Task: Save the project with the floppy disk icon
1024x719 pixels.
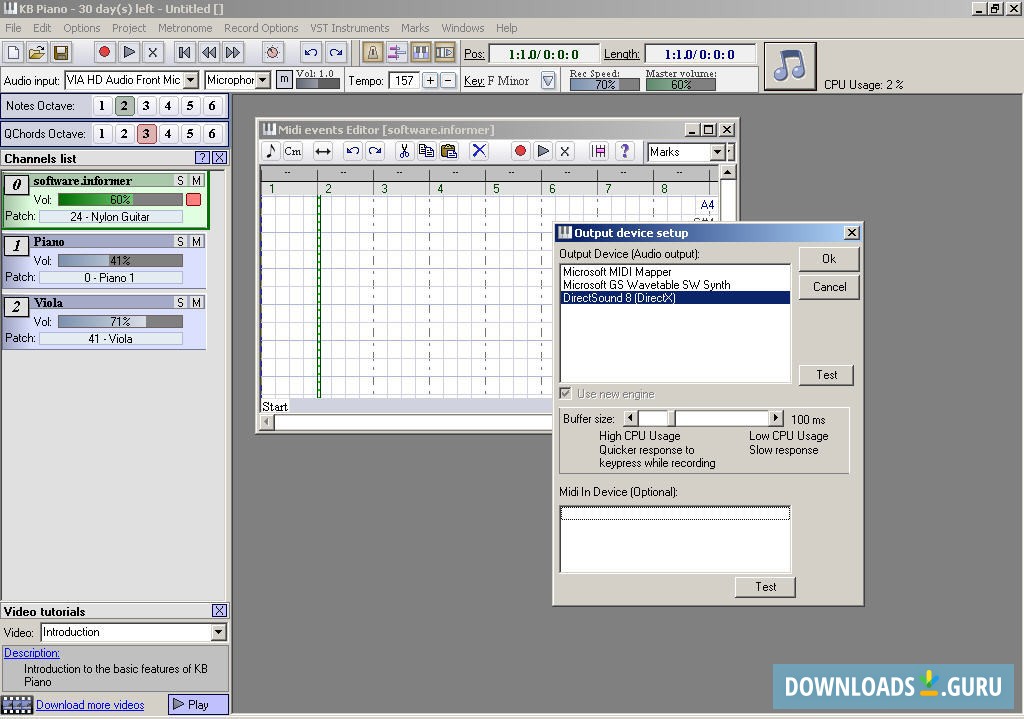Action: pyautogui.click(x=60, y=52)
